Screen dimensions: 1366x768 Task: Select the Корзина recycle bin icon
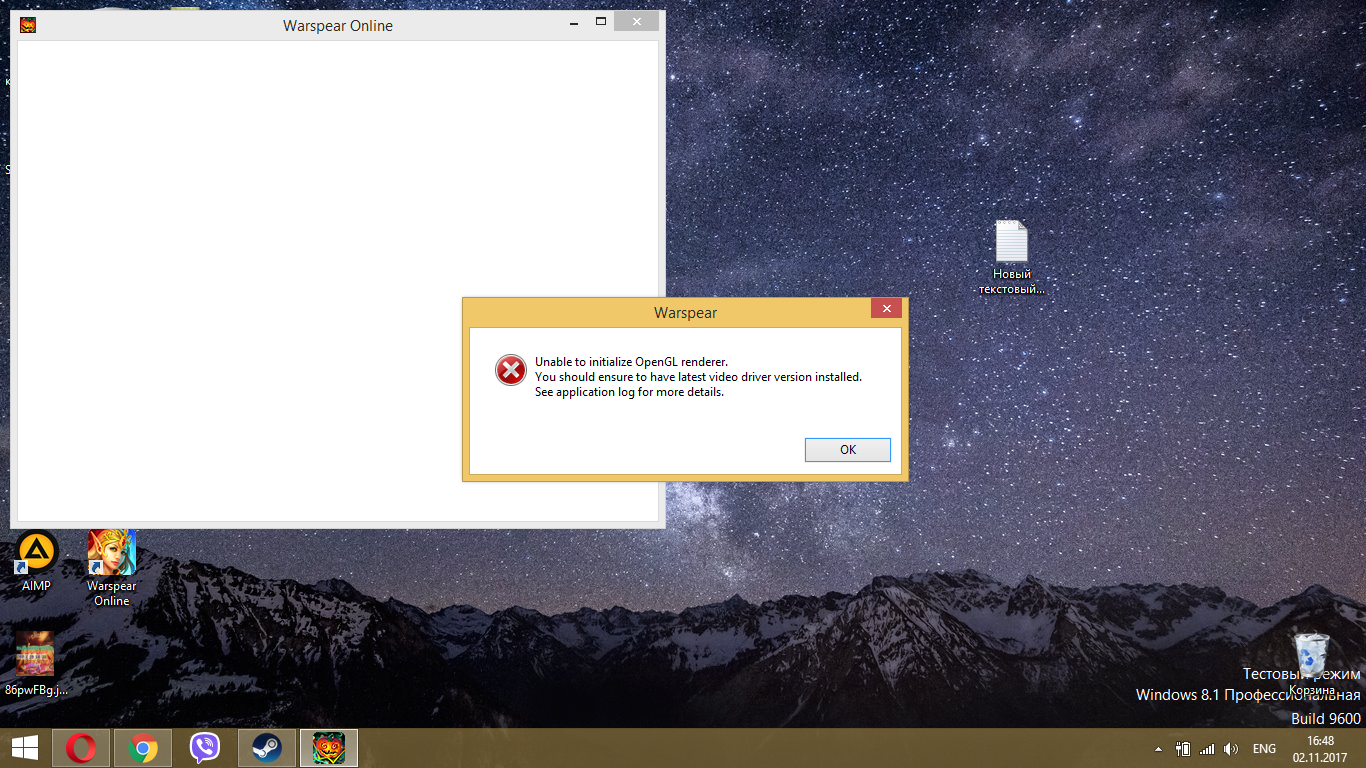pos(1311,664)
